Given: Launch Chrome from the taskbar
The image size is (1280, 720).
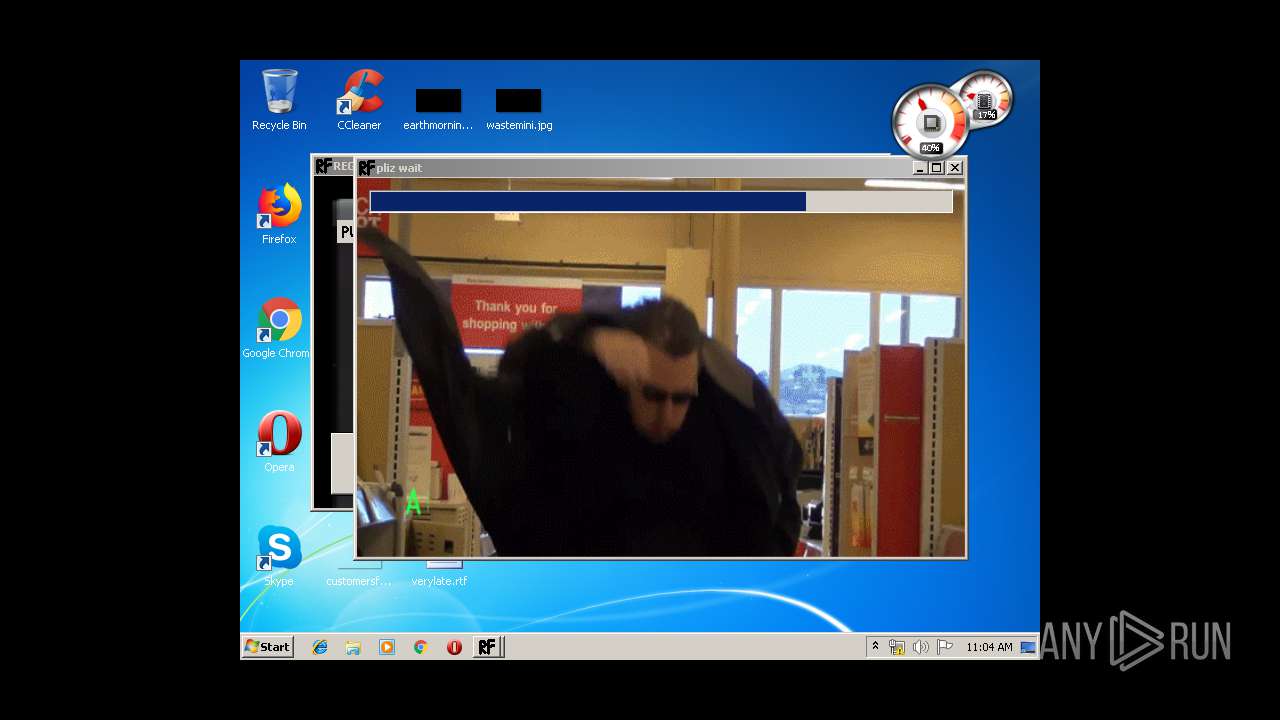Looking at the screenshot, I should click(x=421, y=647).
